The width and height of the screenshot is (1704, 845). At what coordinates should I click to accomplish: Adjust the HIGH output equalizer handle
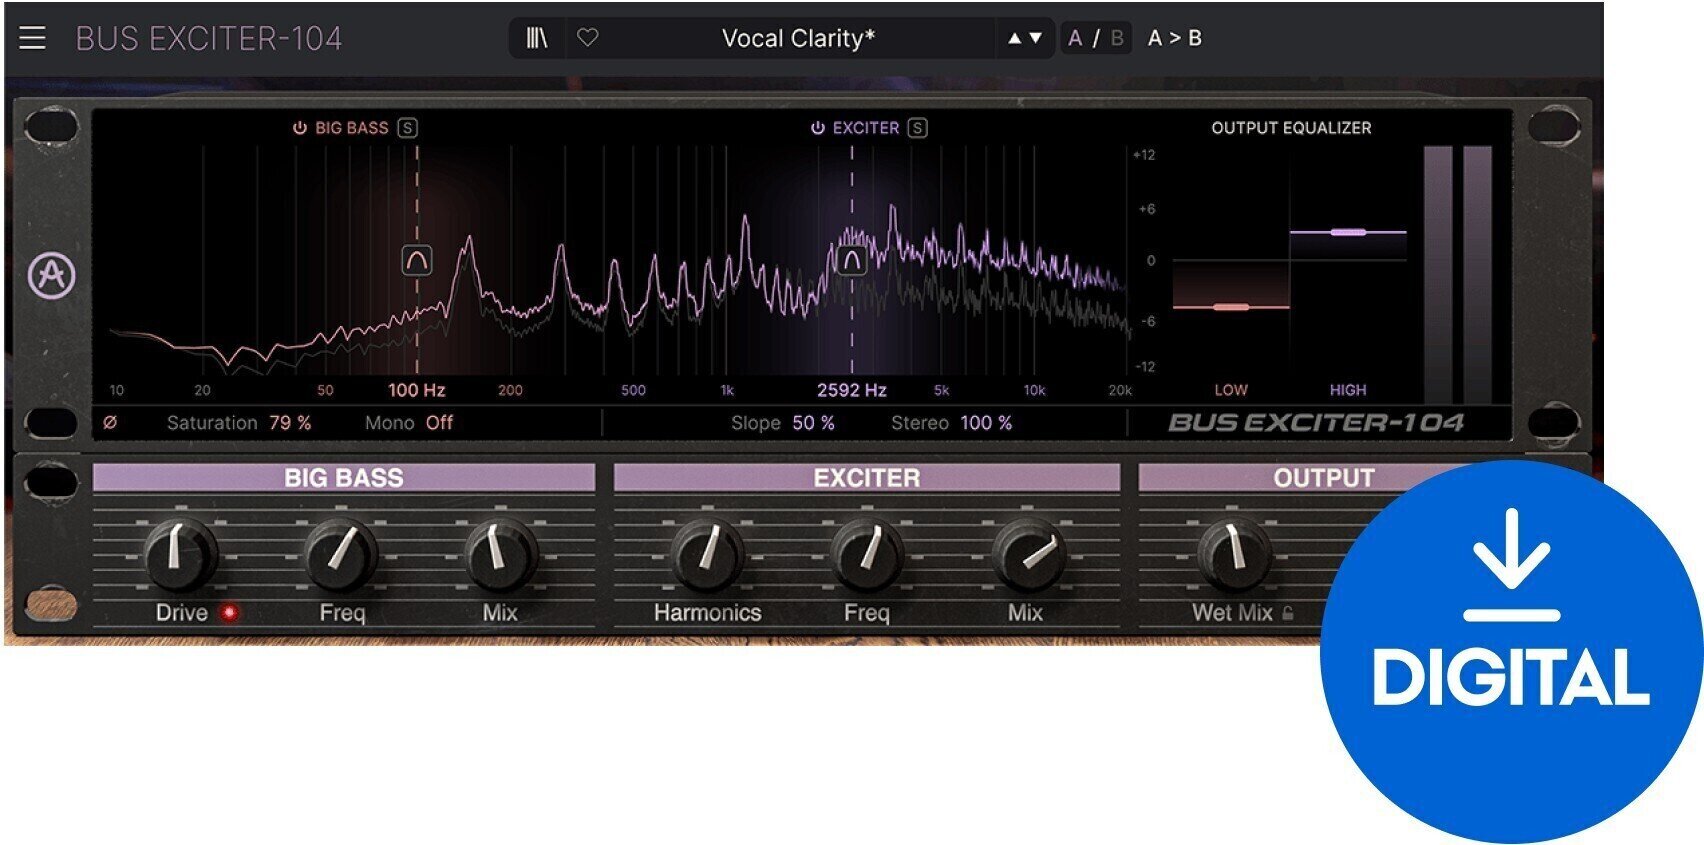pyautogui.click(x=1348, y=232)
